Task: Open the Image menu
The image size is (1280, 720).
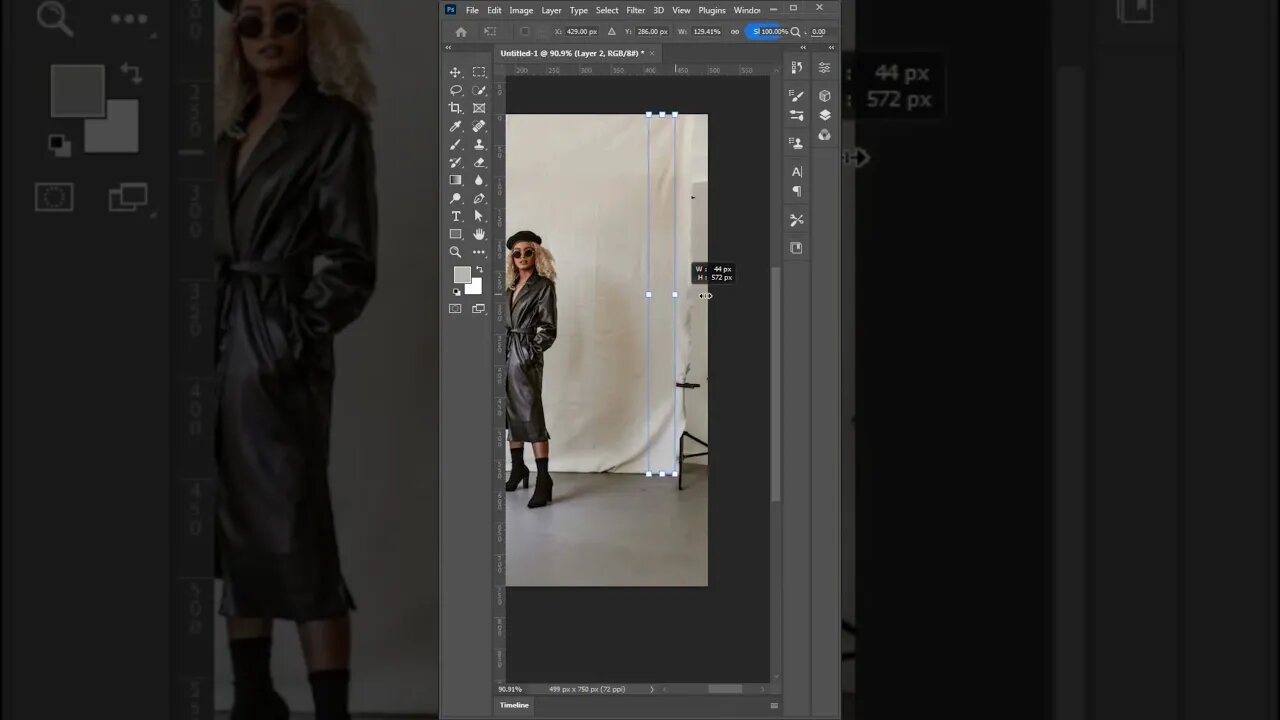Action: coord(521,10)
